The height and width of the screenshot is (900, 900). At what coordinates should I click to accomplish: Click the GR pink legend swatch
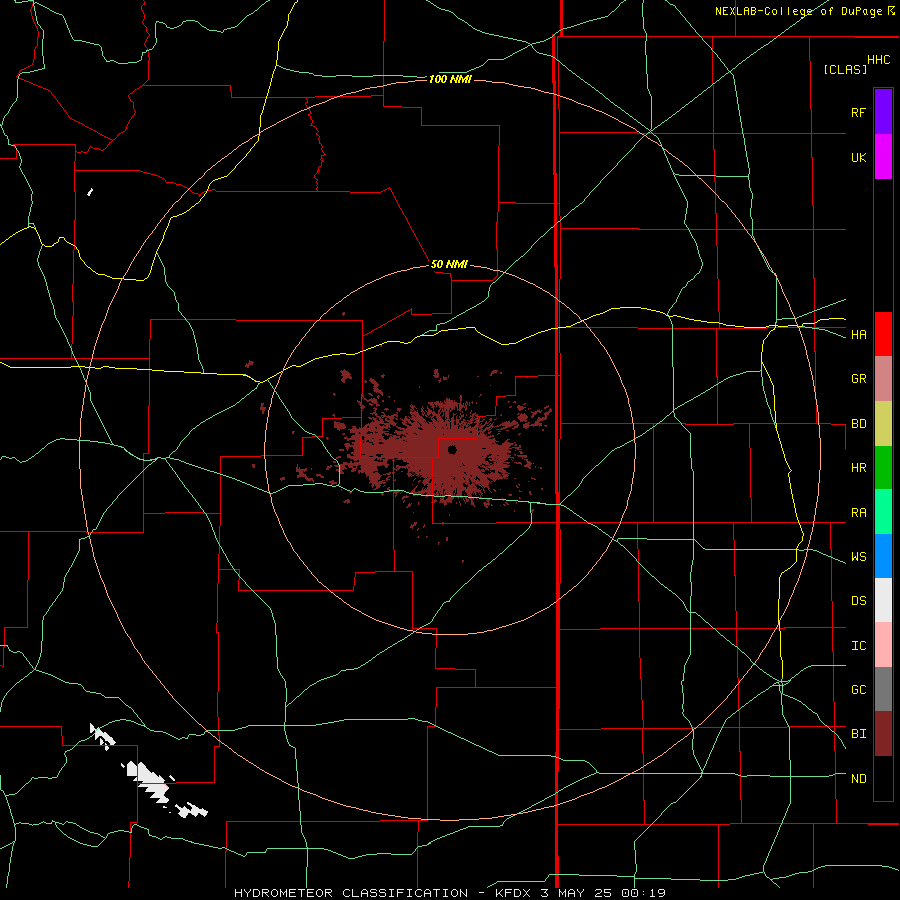click(883, 379)
